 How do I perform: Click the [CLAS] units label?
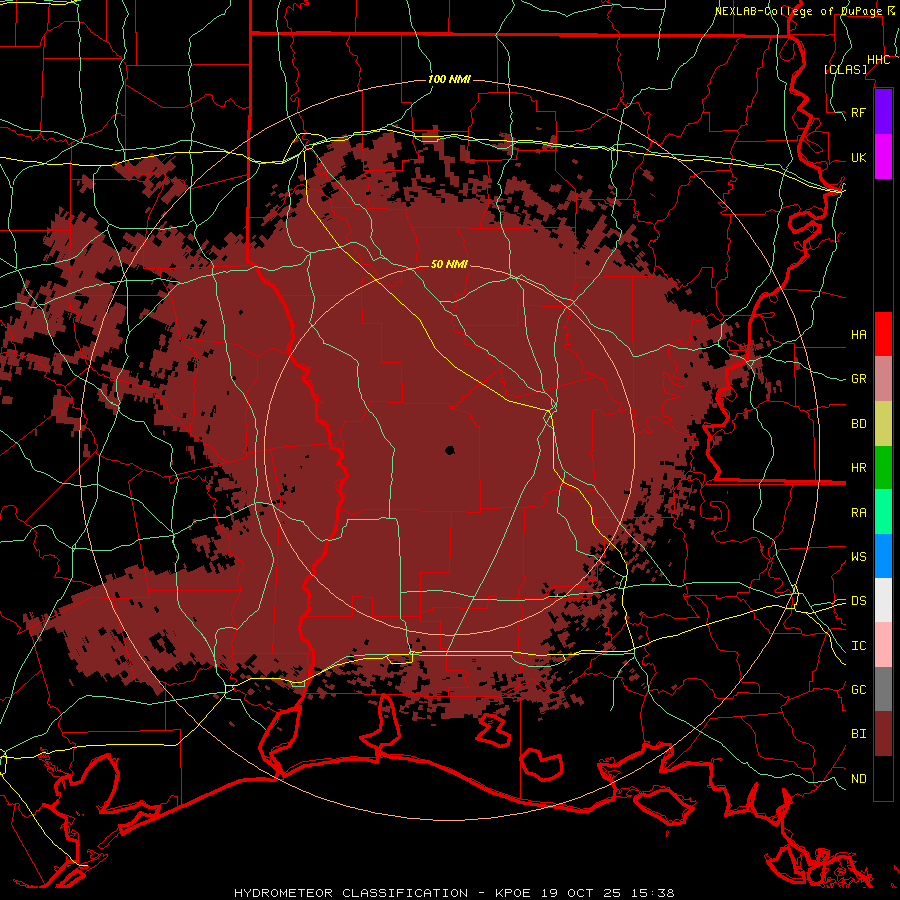[845, 69]
